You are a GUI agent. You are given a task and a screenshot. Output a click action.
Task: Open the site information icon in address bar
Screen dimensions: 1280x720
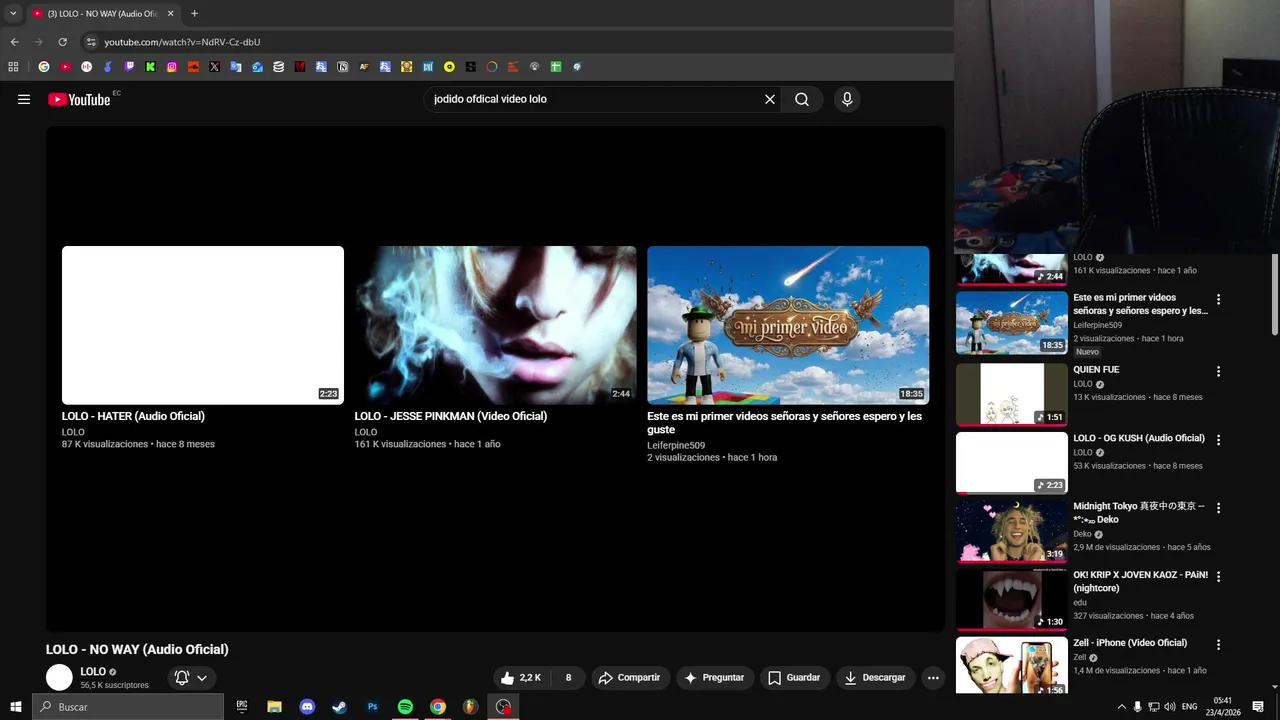pos(90,42)
